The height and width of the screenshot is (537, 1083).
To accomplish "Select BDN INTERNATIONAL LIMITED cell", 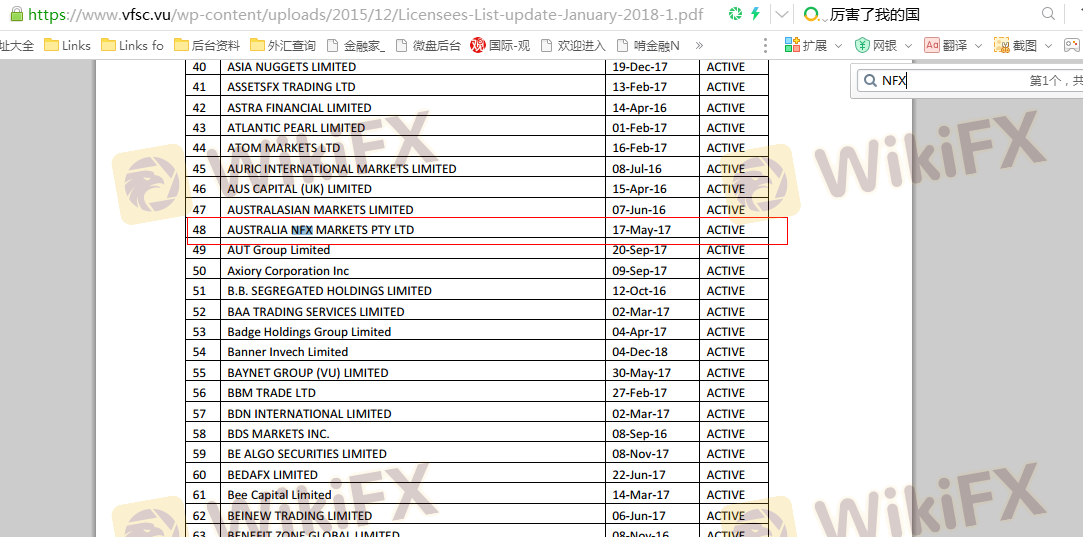I will point(412,413).
